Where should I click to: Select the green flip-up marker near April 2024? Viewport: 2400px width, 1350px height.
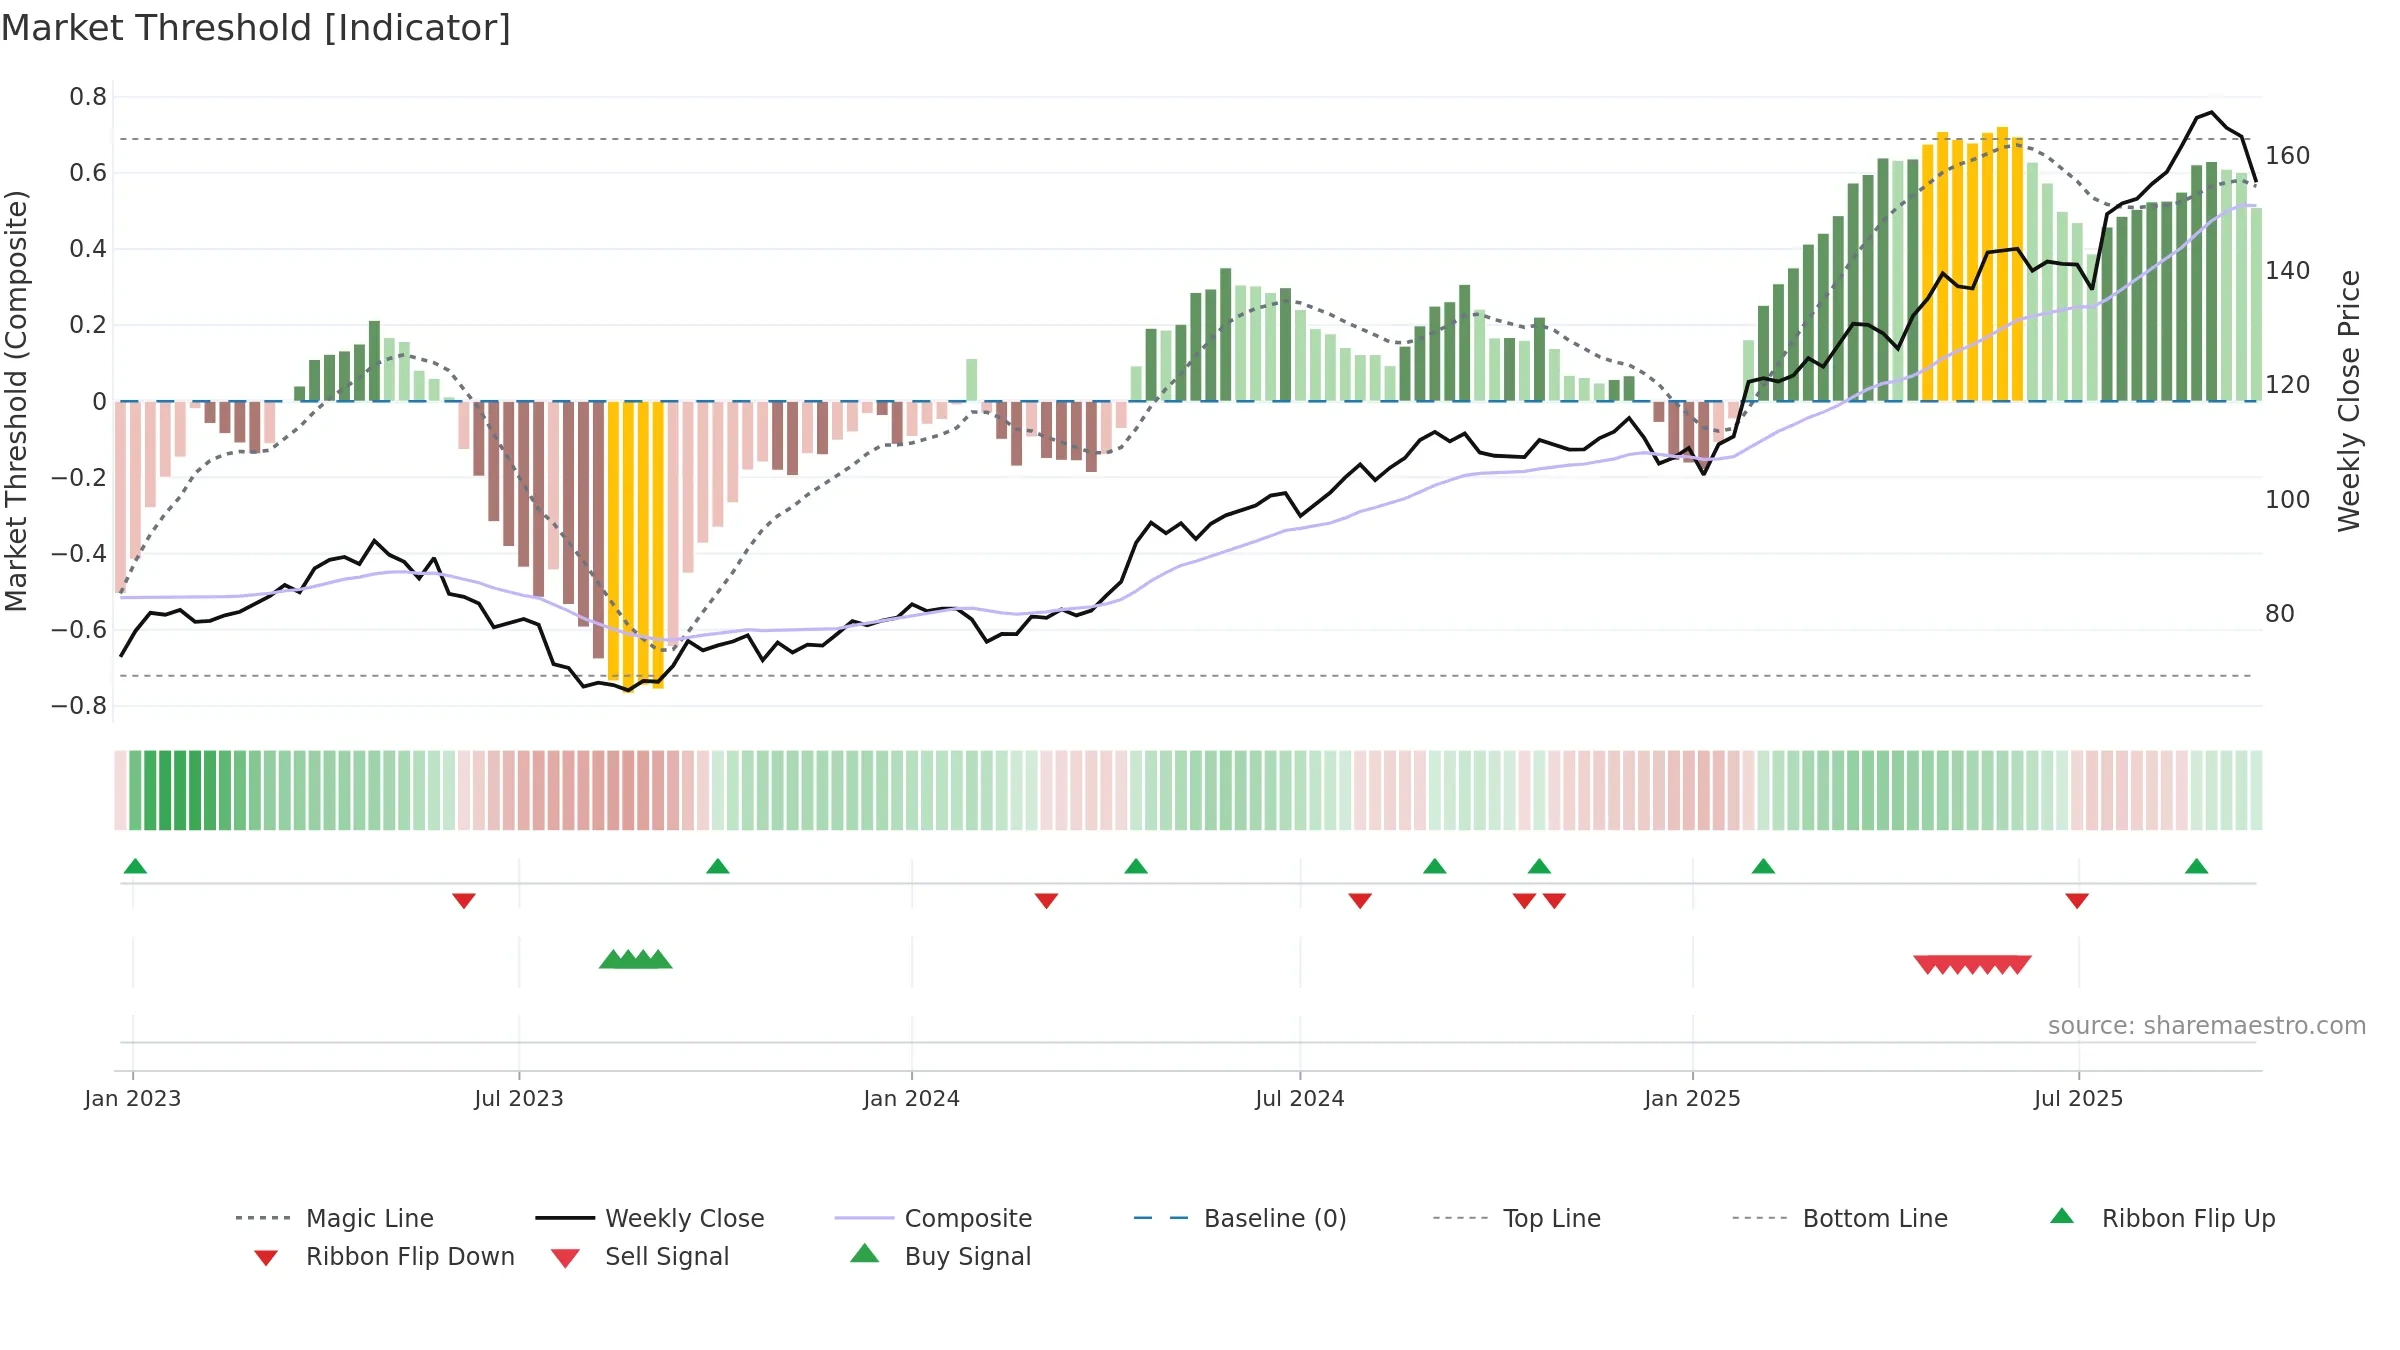[x=1136, y=866]
